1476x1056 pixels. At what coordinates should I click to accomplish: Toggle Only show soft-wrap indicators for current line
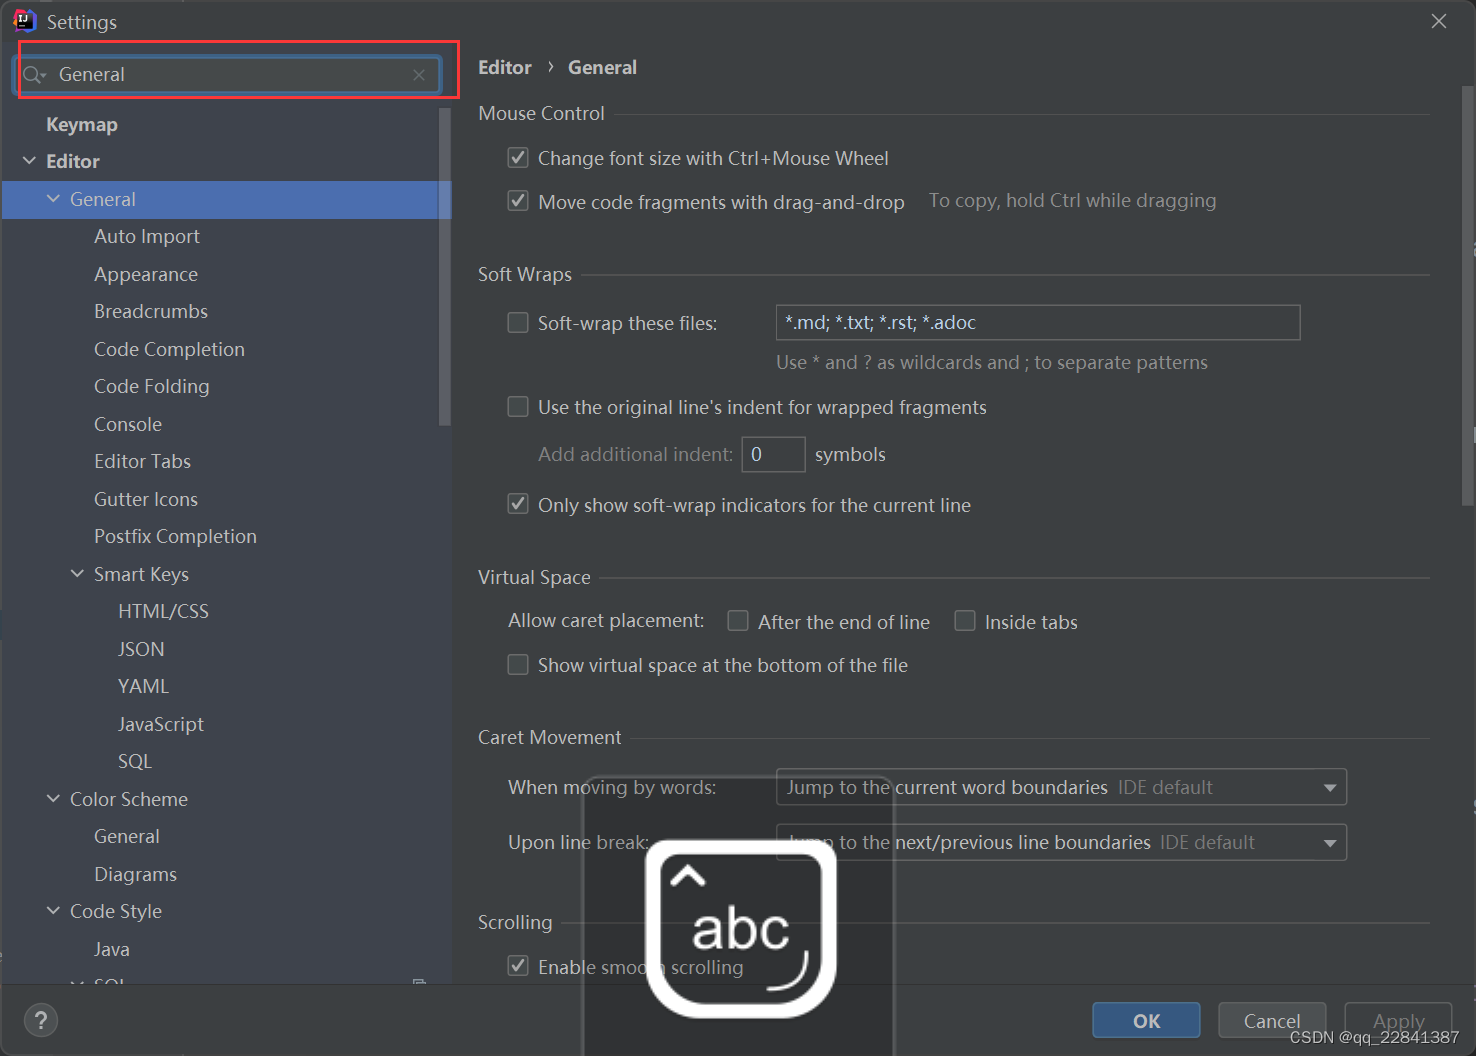point(518,503)
